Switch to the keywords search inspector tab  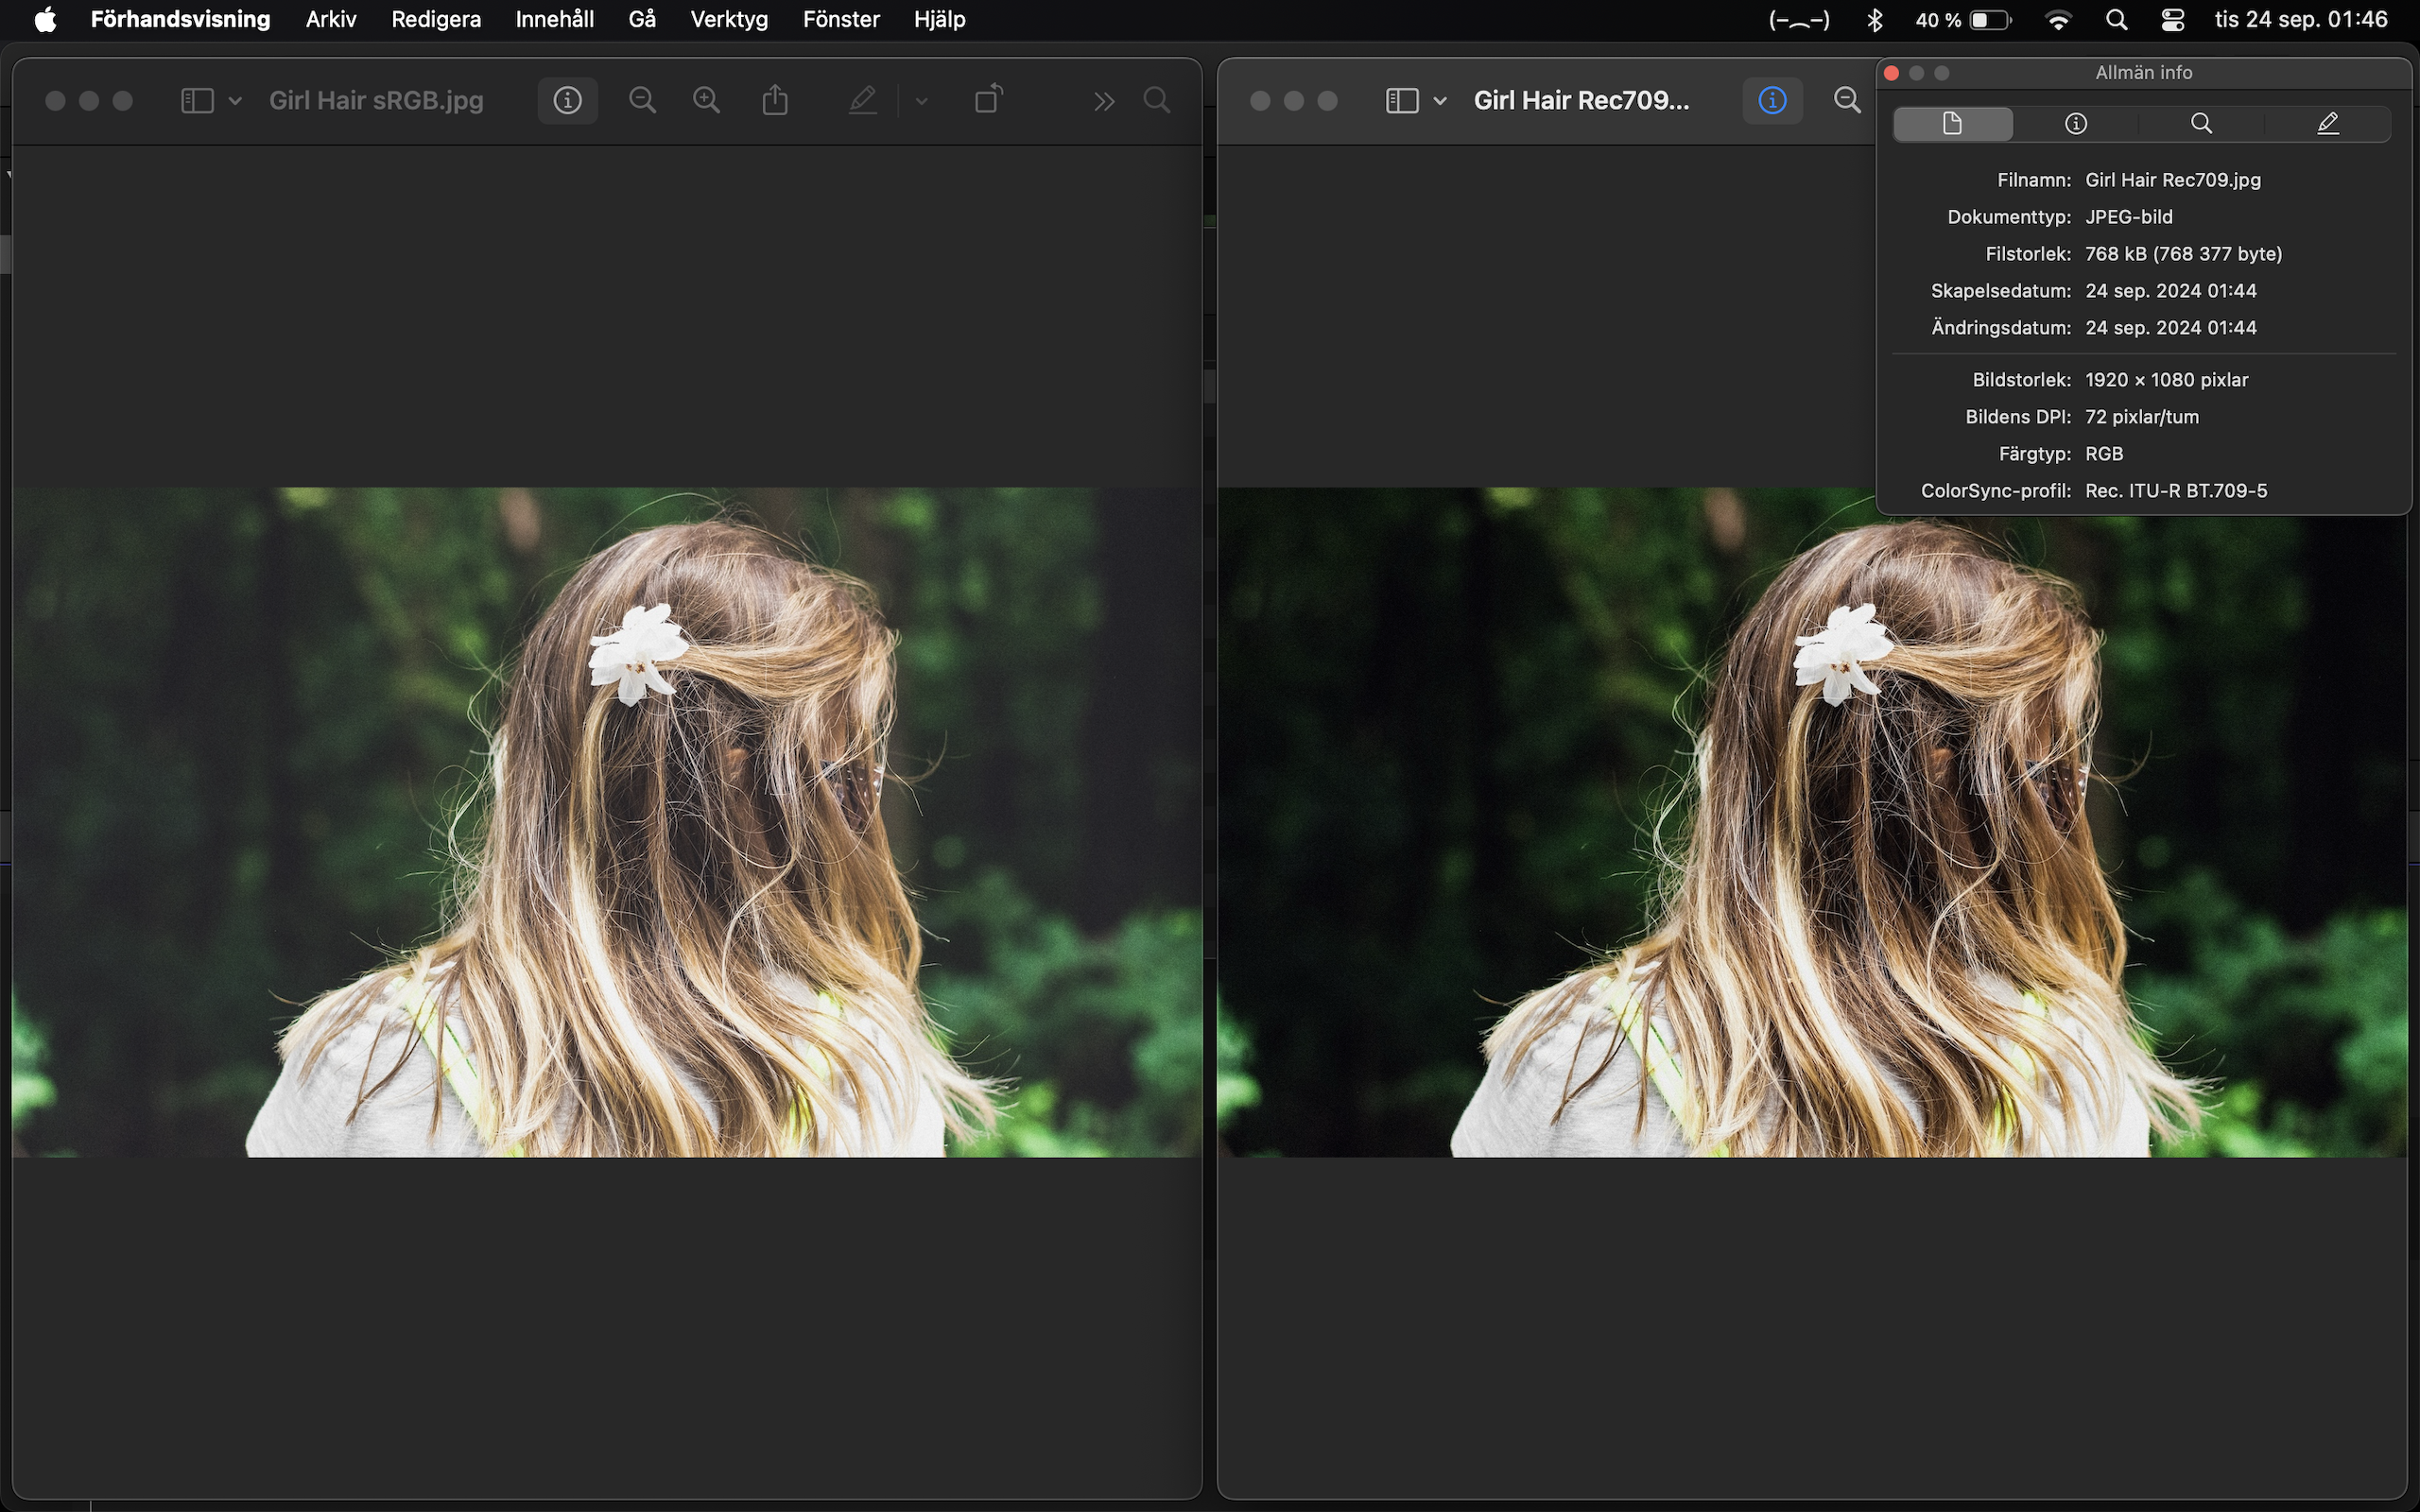pyautogui.click(x=2201, y=123)
